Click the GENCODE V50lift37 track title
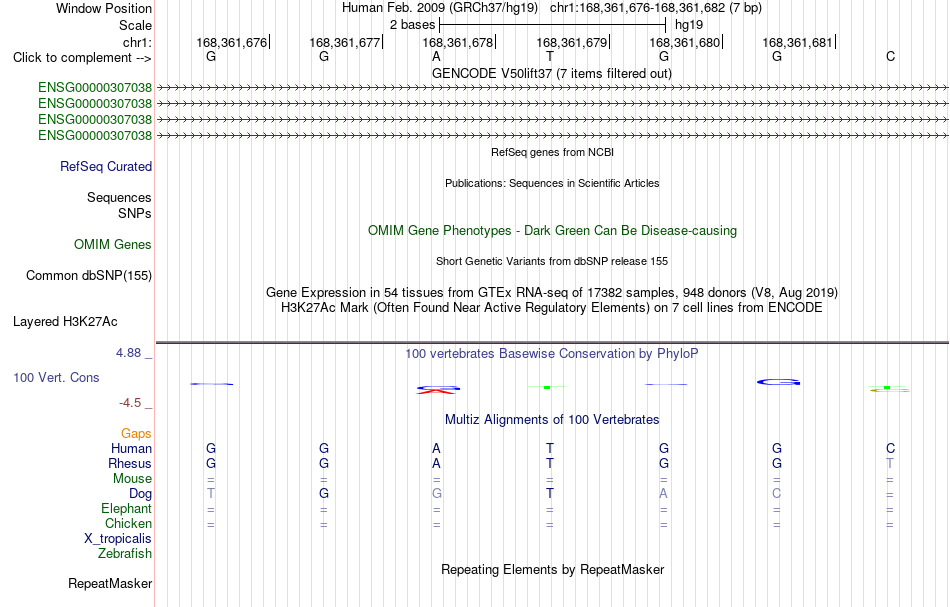The width and height of the screenshot is (950, 607). point(552,73)
